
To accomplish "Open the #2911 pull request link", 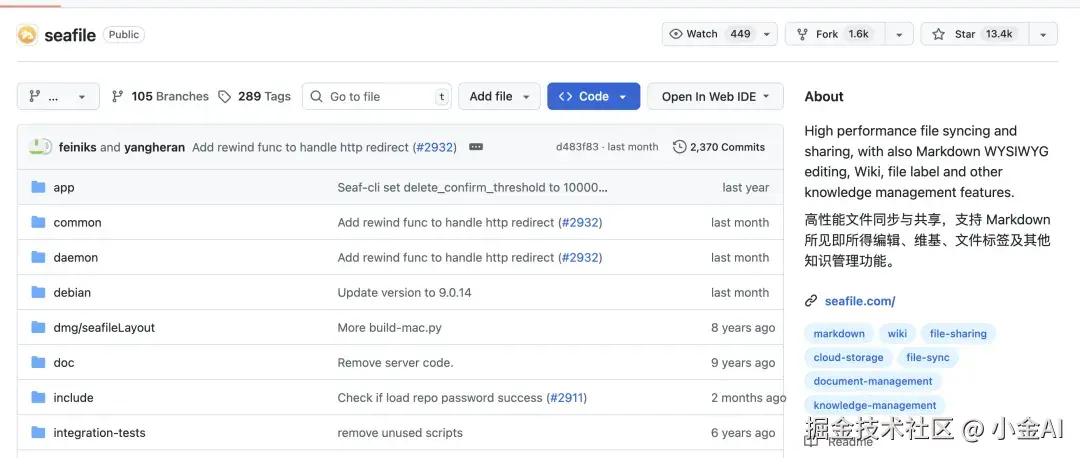I will coord(567,398).
